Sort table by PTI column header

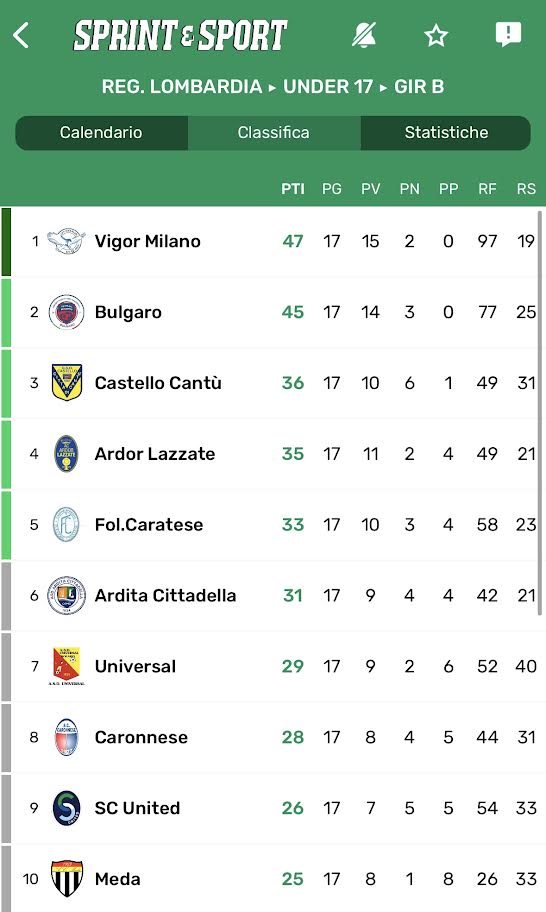coord(292,188)
